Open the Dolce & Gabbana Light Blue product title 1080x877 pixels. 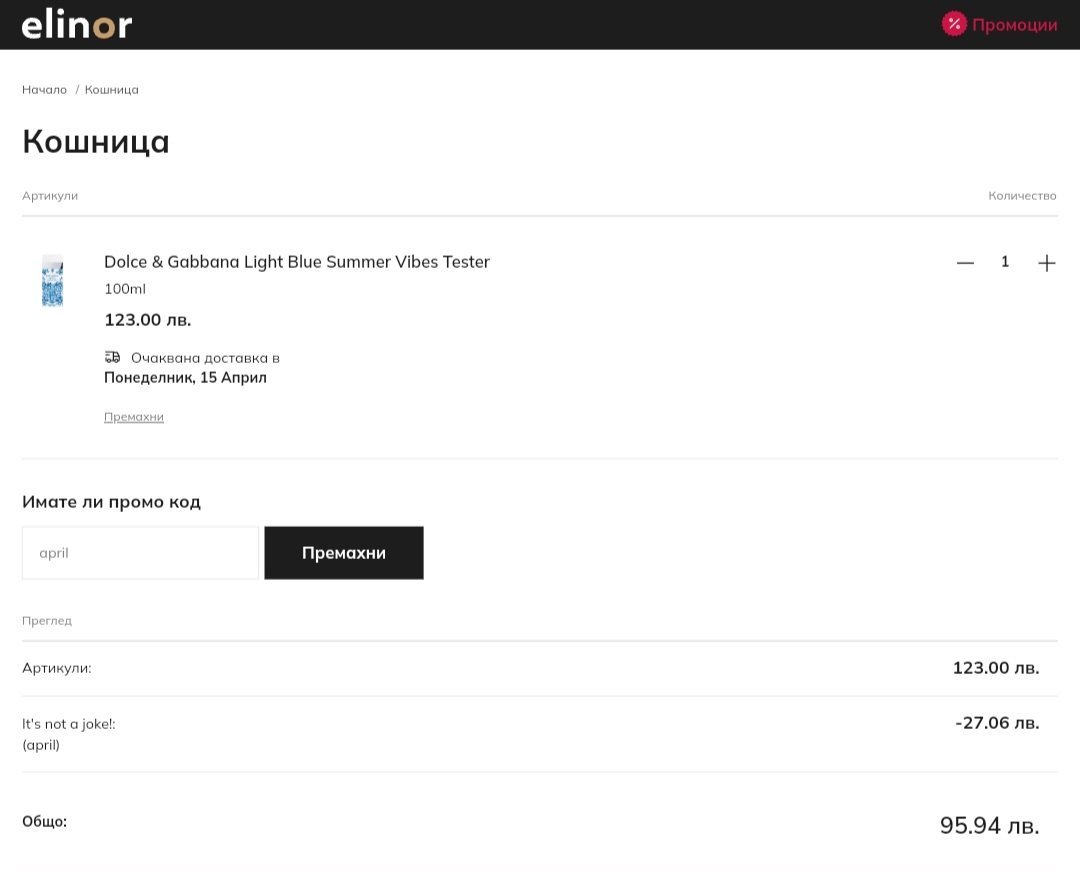pos(297,262)
